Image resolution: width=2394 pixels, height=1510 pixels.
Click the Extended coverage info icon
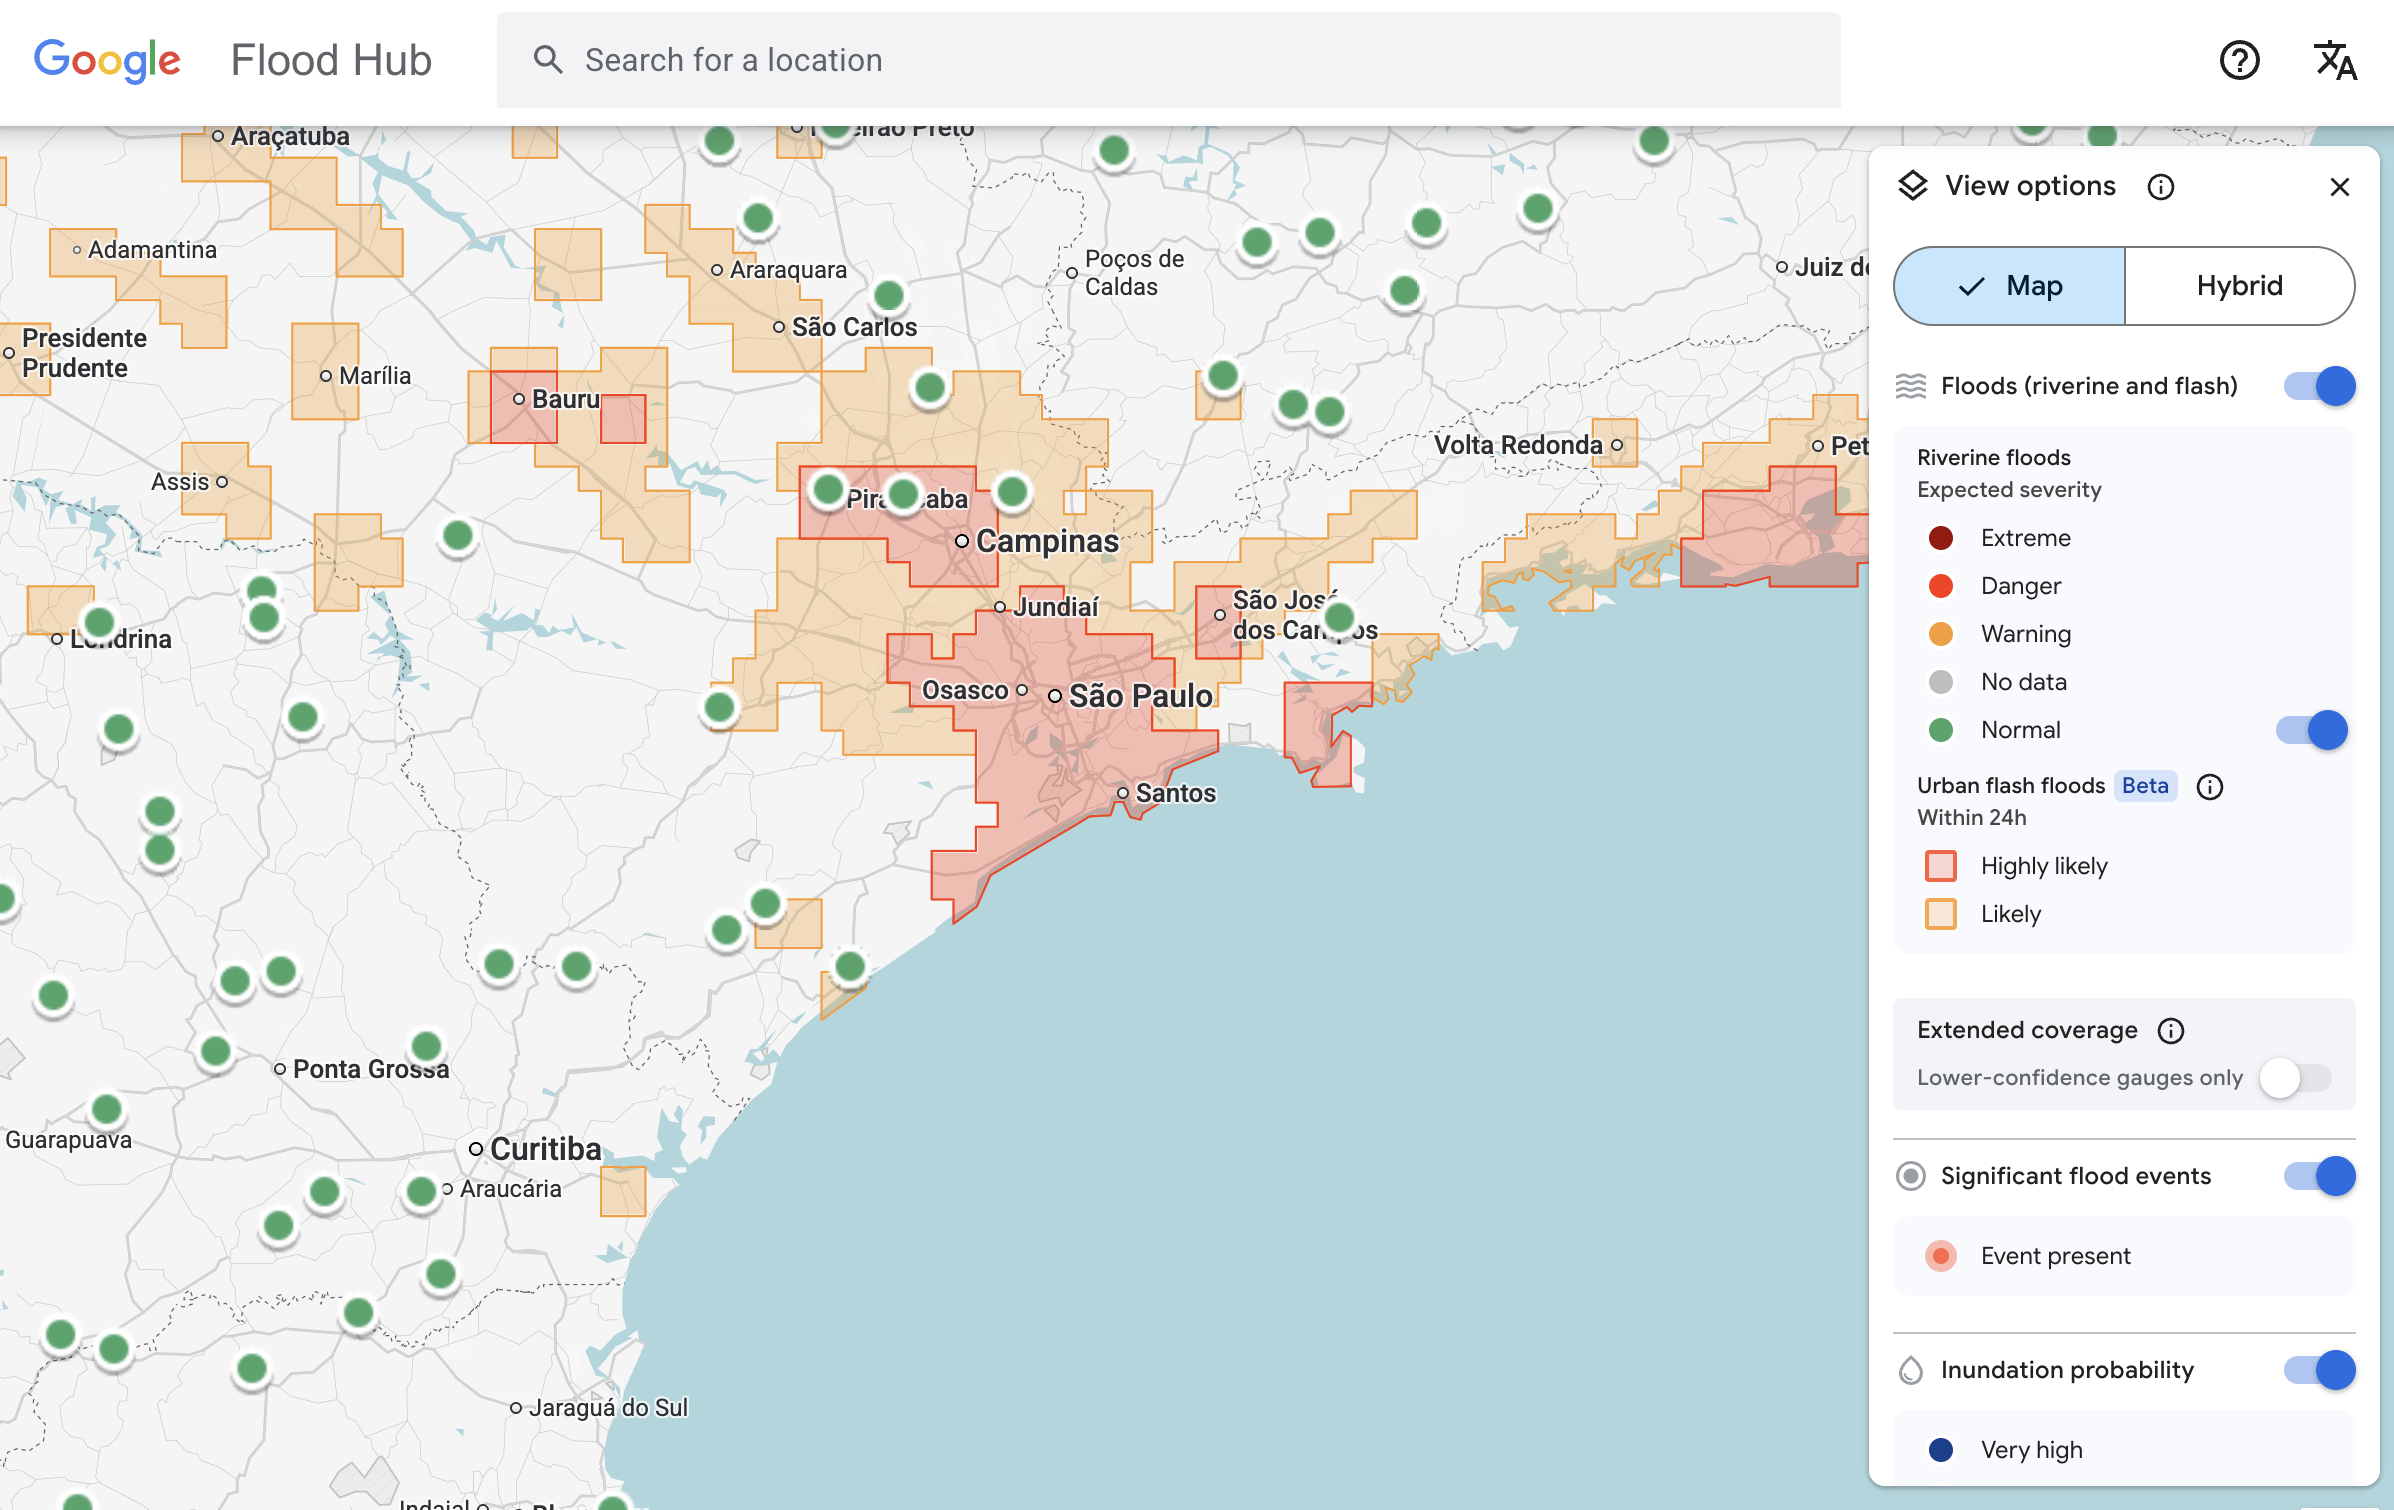[2172, 1031]
